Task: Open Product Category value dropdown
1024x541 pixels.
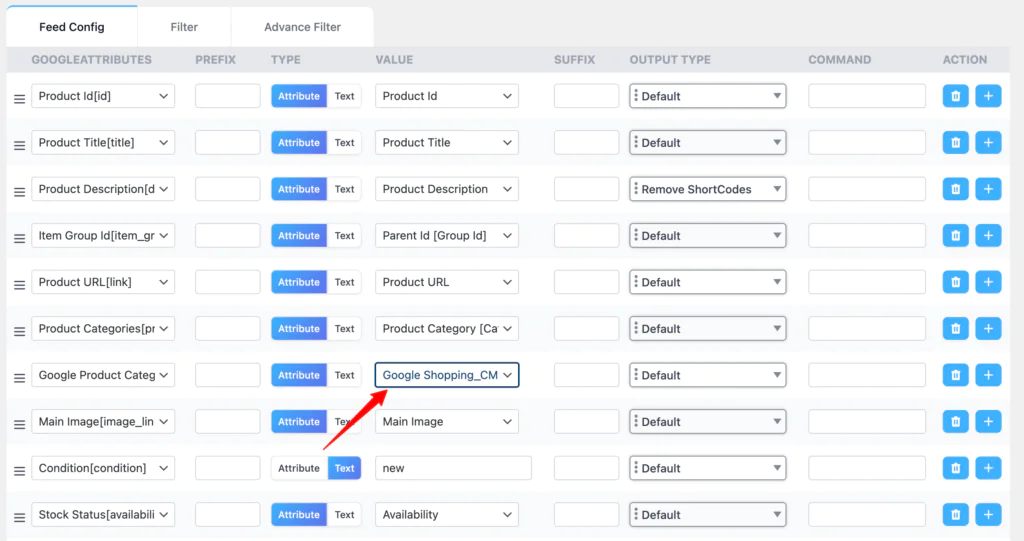Action: point(447,329)
